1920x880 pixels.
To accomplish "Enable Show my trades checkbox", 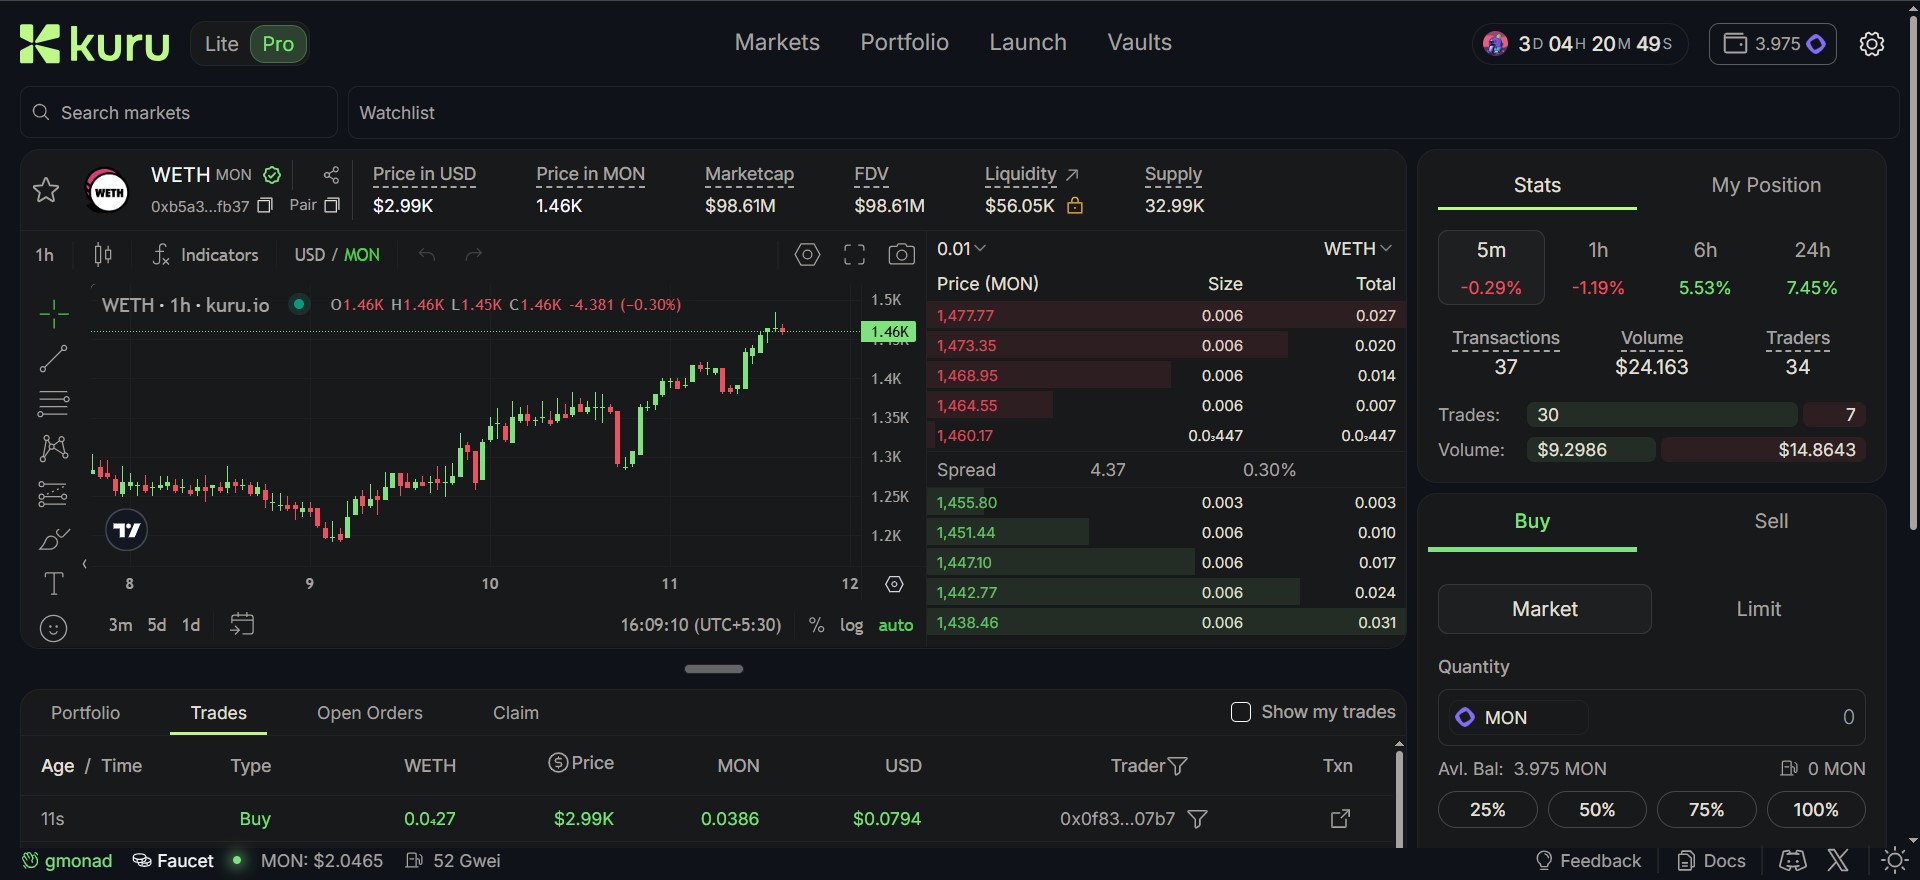I will pyautogui.click(x=1241, y=712).
